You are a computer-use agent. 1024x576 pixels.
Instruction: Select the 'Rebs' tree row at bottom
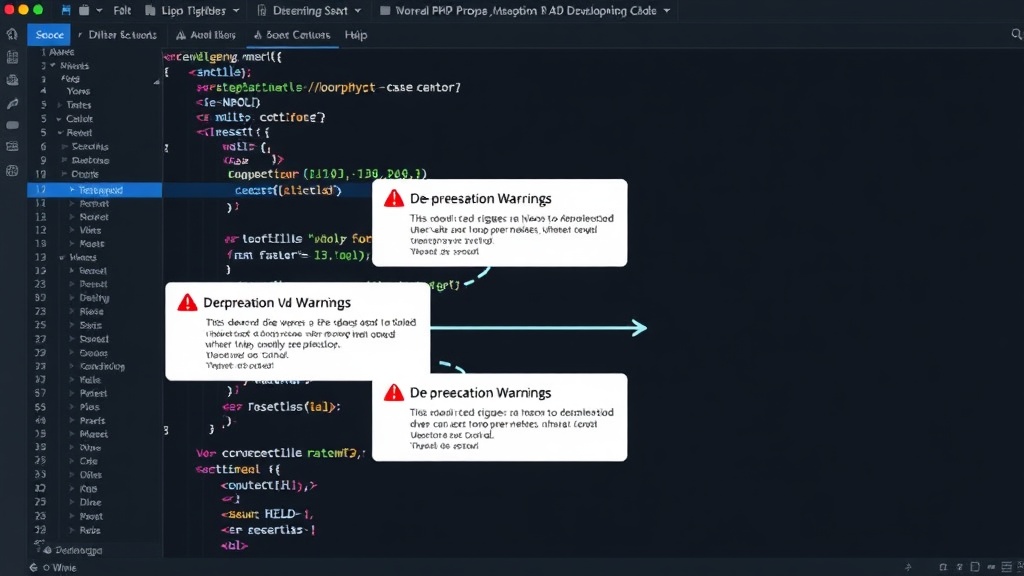tap(95, 530)
